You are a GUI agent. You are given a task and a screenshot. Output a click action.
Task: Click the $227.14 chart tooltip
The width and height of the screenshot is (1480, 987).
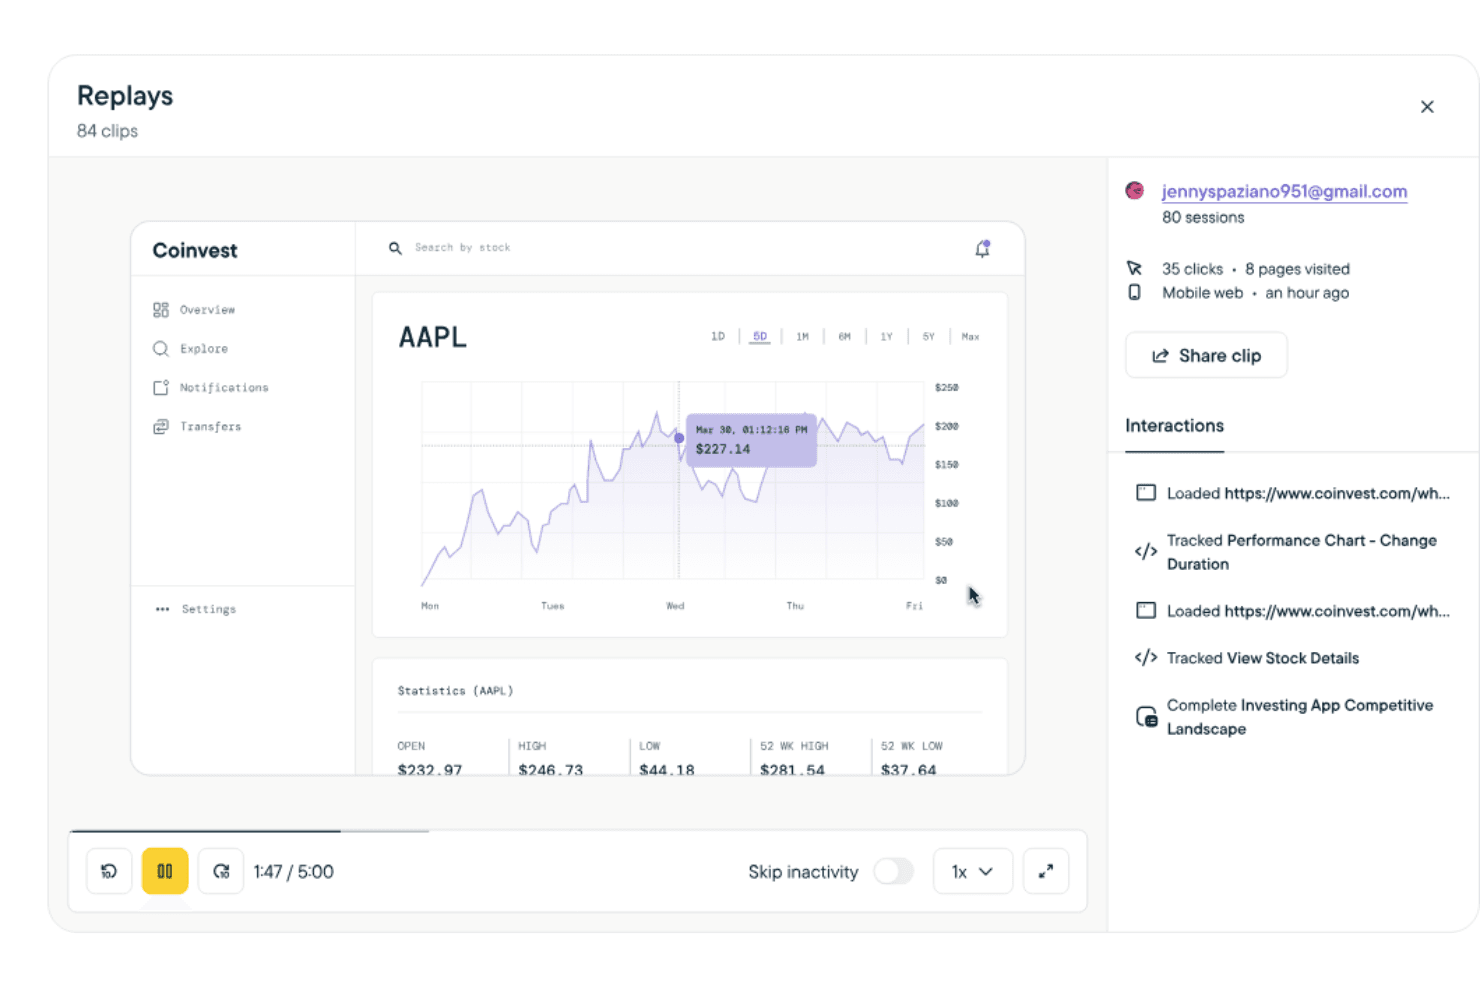[x=751, y=440]
